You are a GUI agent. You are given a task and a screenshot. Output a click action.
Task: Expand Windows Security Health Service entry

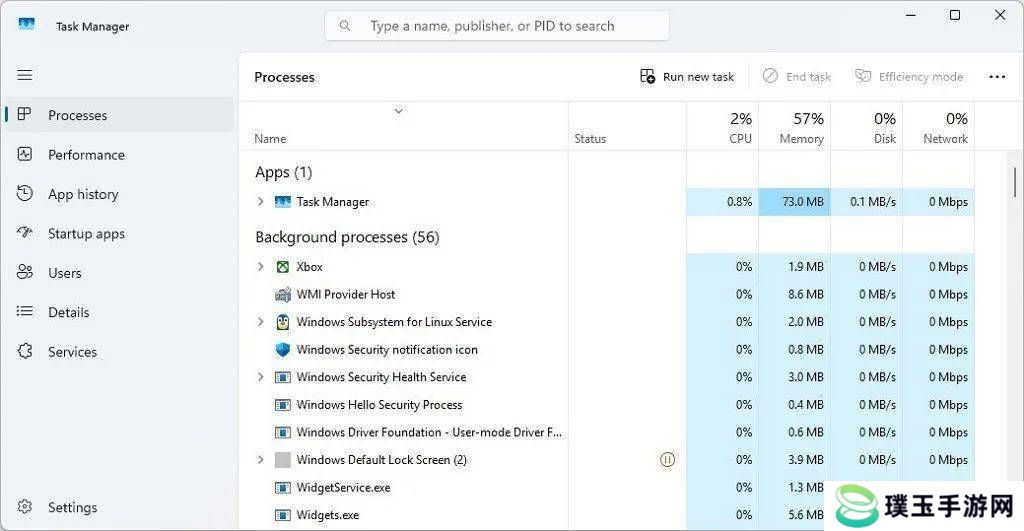261,377
